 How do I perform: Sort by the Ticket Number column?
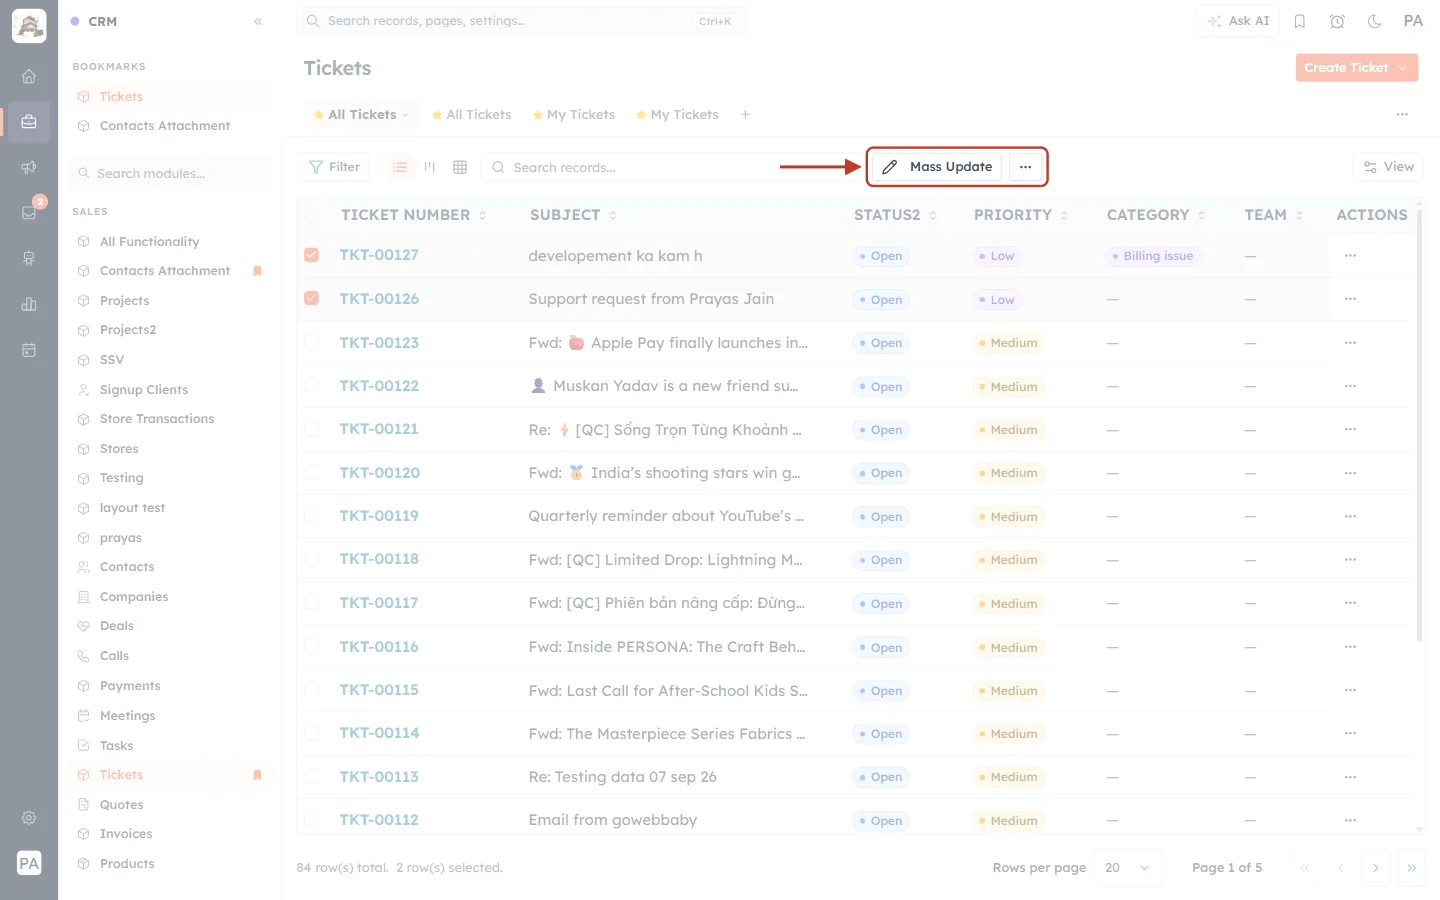413,215
